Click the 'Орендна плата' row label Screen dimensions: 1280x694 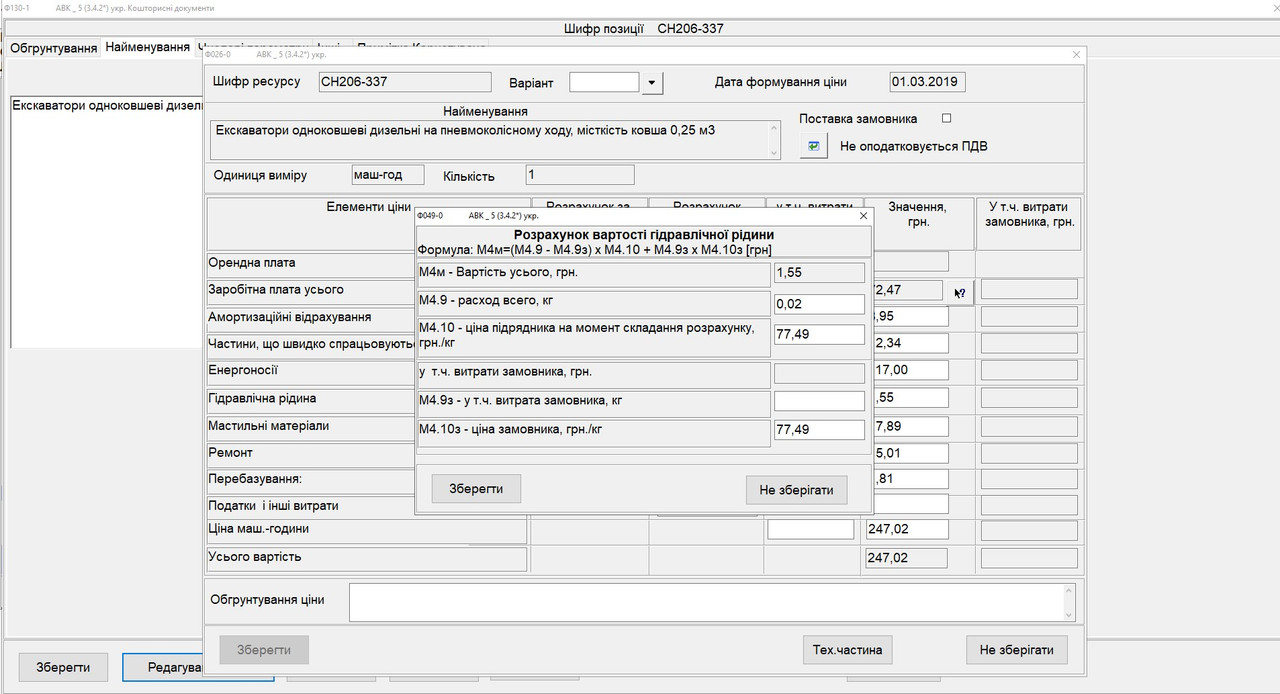coord(252,263)
